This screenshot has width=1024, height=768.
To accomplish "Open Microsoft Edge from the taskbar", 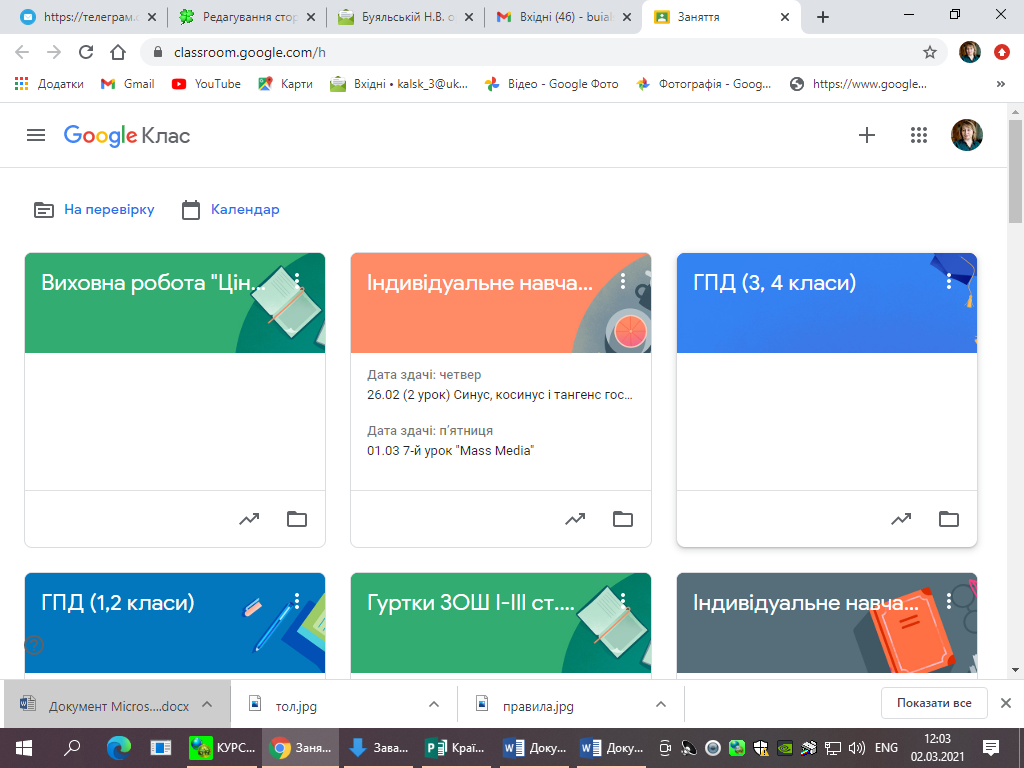I will point(119,748).
